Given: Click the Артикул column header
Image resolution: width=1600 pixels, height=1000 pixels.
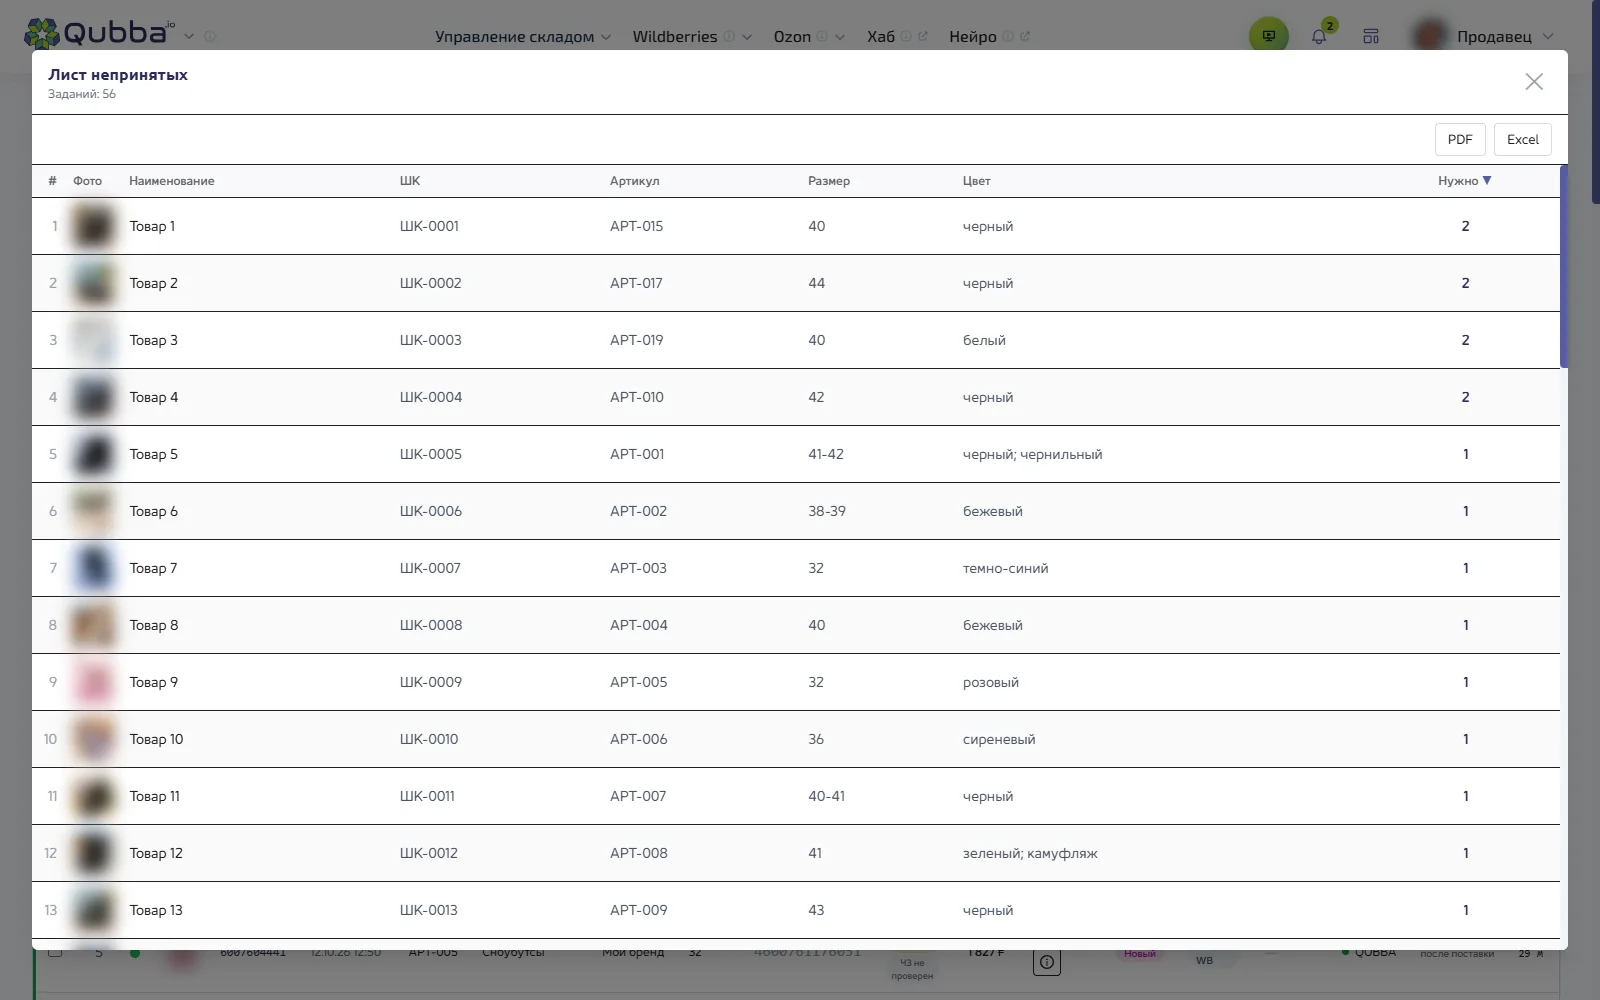Looking at the screenshot, I should click(635, 181).
